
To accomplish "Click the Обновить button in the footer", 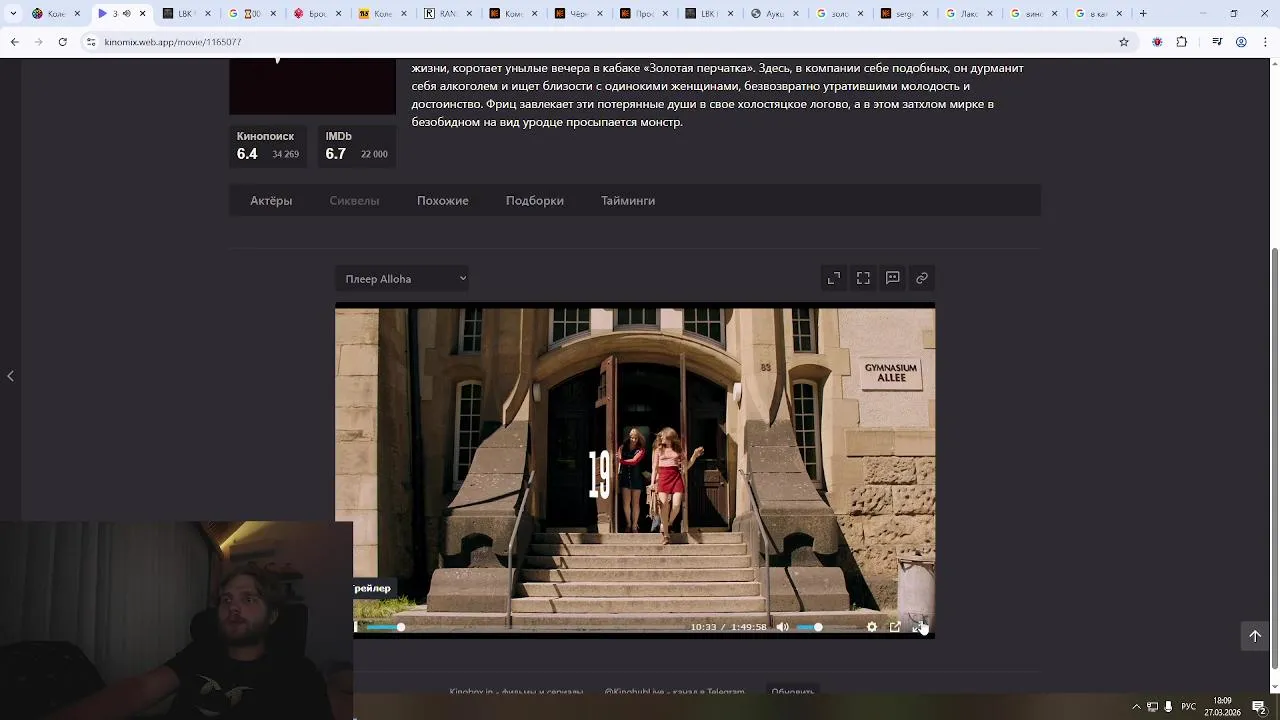I will pos(793,691).
